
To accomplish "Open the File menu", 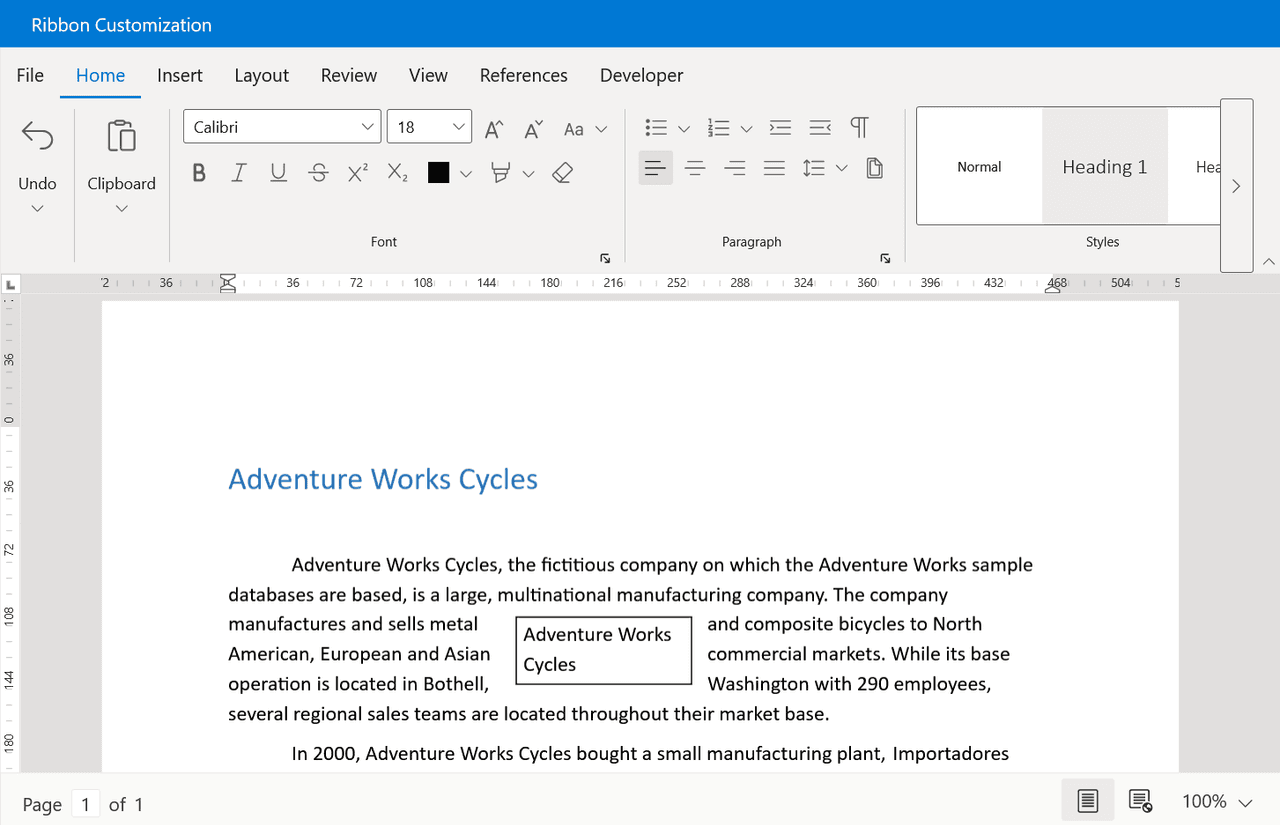I will point(30,75).
